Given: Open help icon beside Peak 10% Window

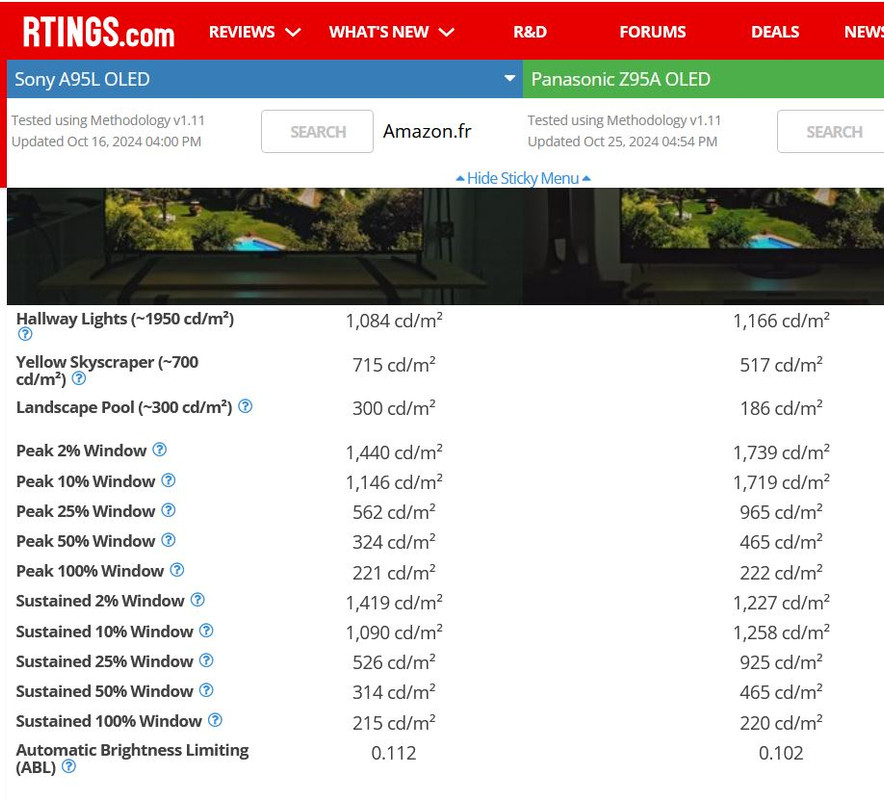Looking at the screenshot, I should pyautogui.click(x=169, y=480).
